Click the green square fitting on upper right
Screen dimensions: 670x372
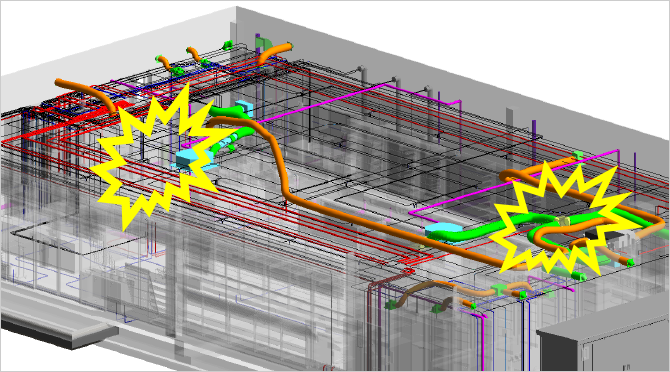pos(578,155)
